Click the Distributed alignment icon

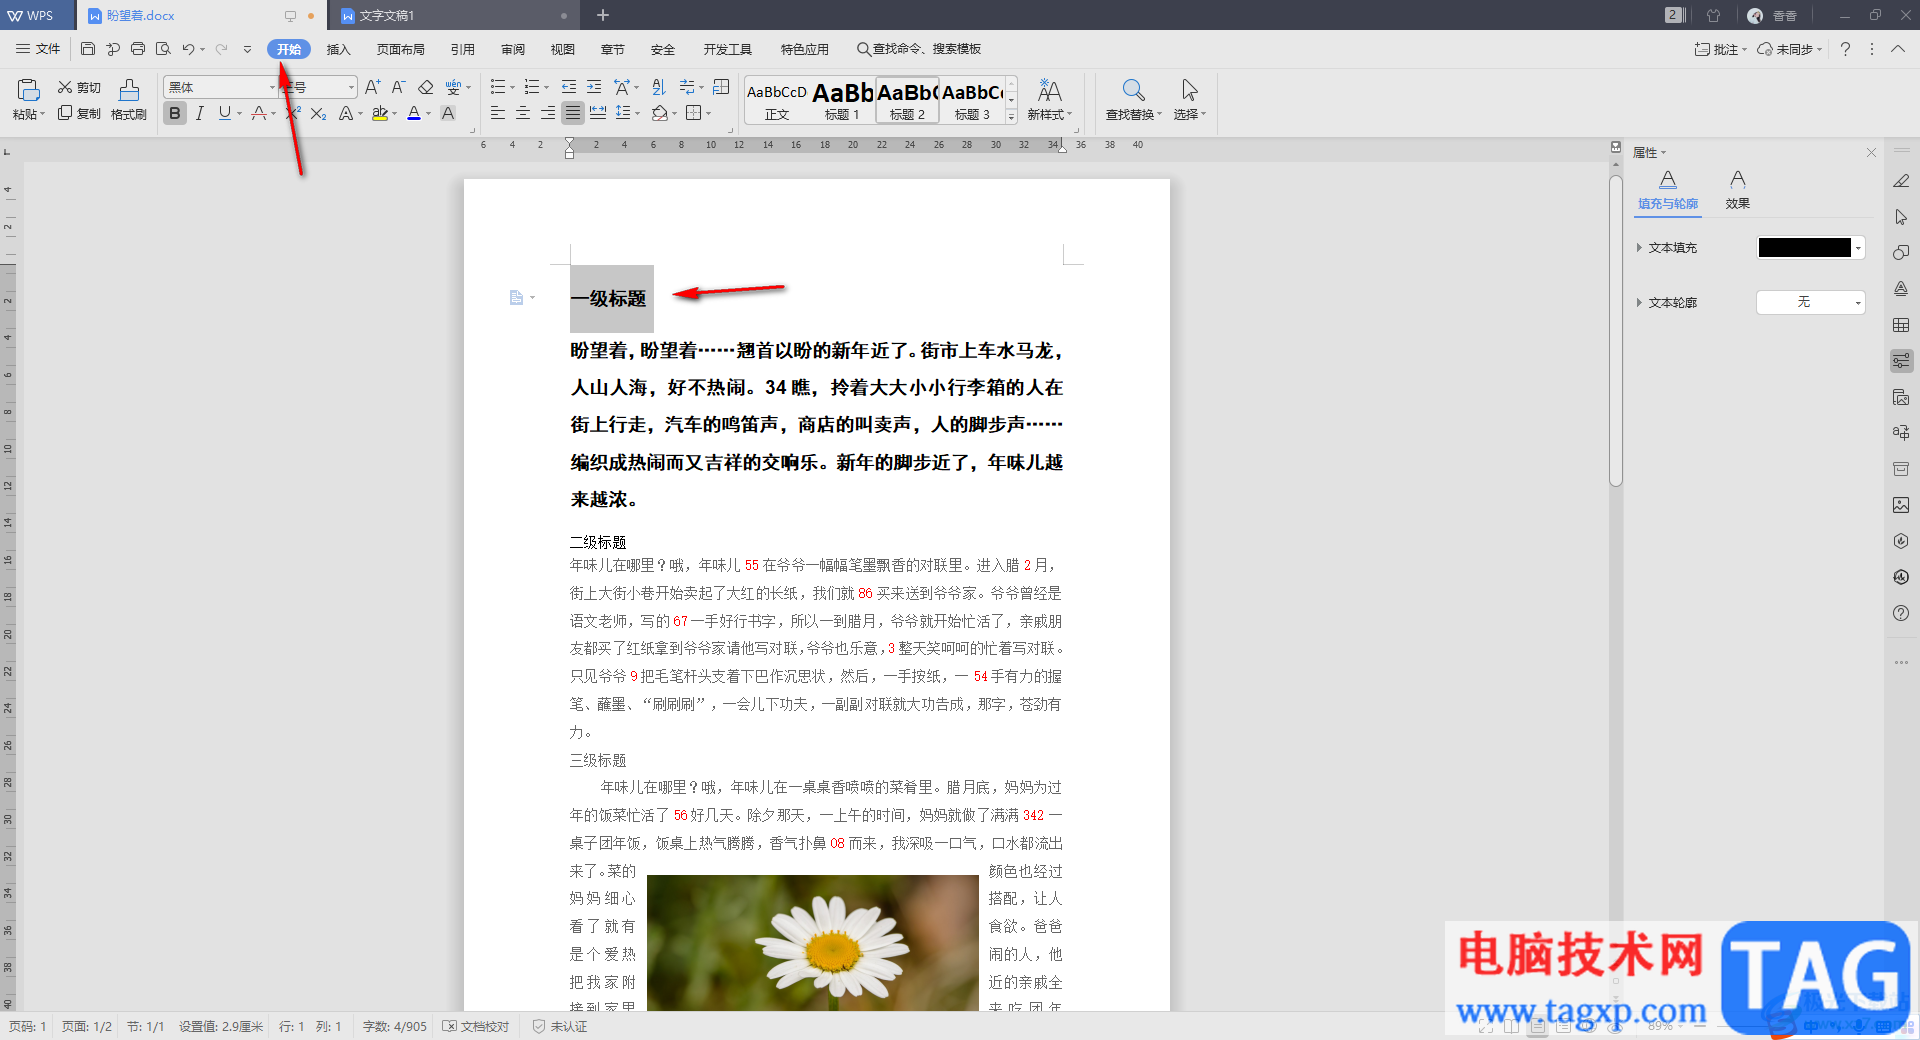tap(598, 113)
